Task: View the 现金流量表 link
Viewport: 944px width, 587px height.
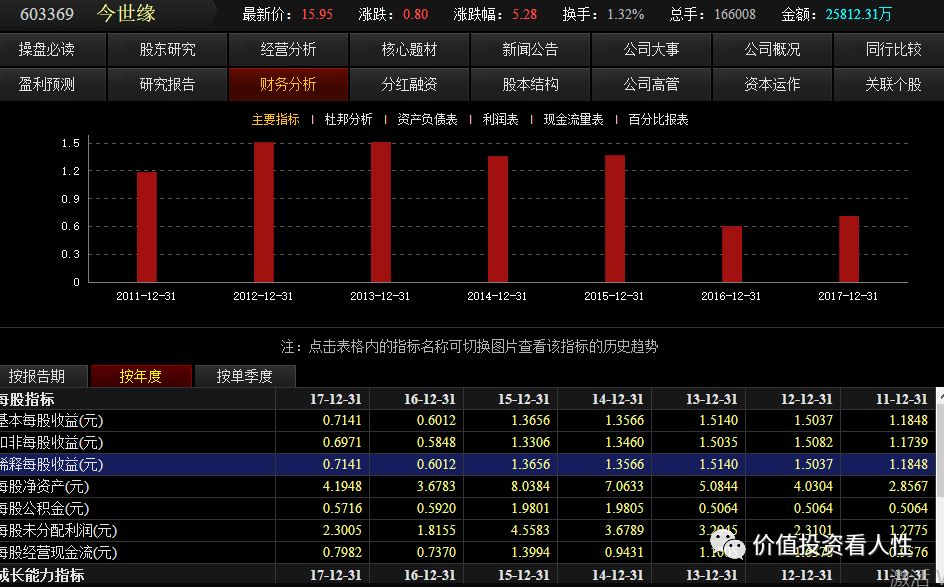Action: 573,119
